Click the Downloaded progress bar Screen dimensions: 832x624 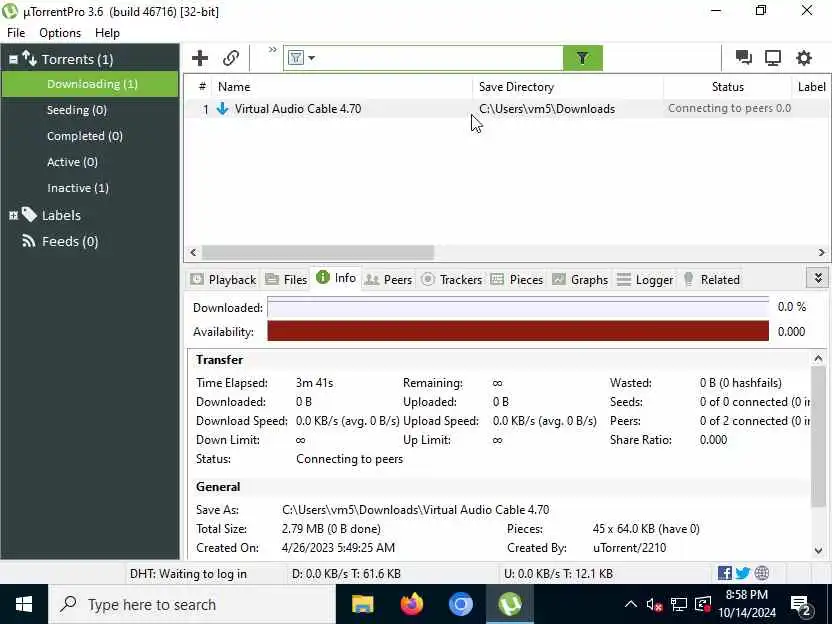click(x=518, y=308)
